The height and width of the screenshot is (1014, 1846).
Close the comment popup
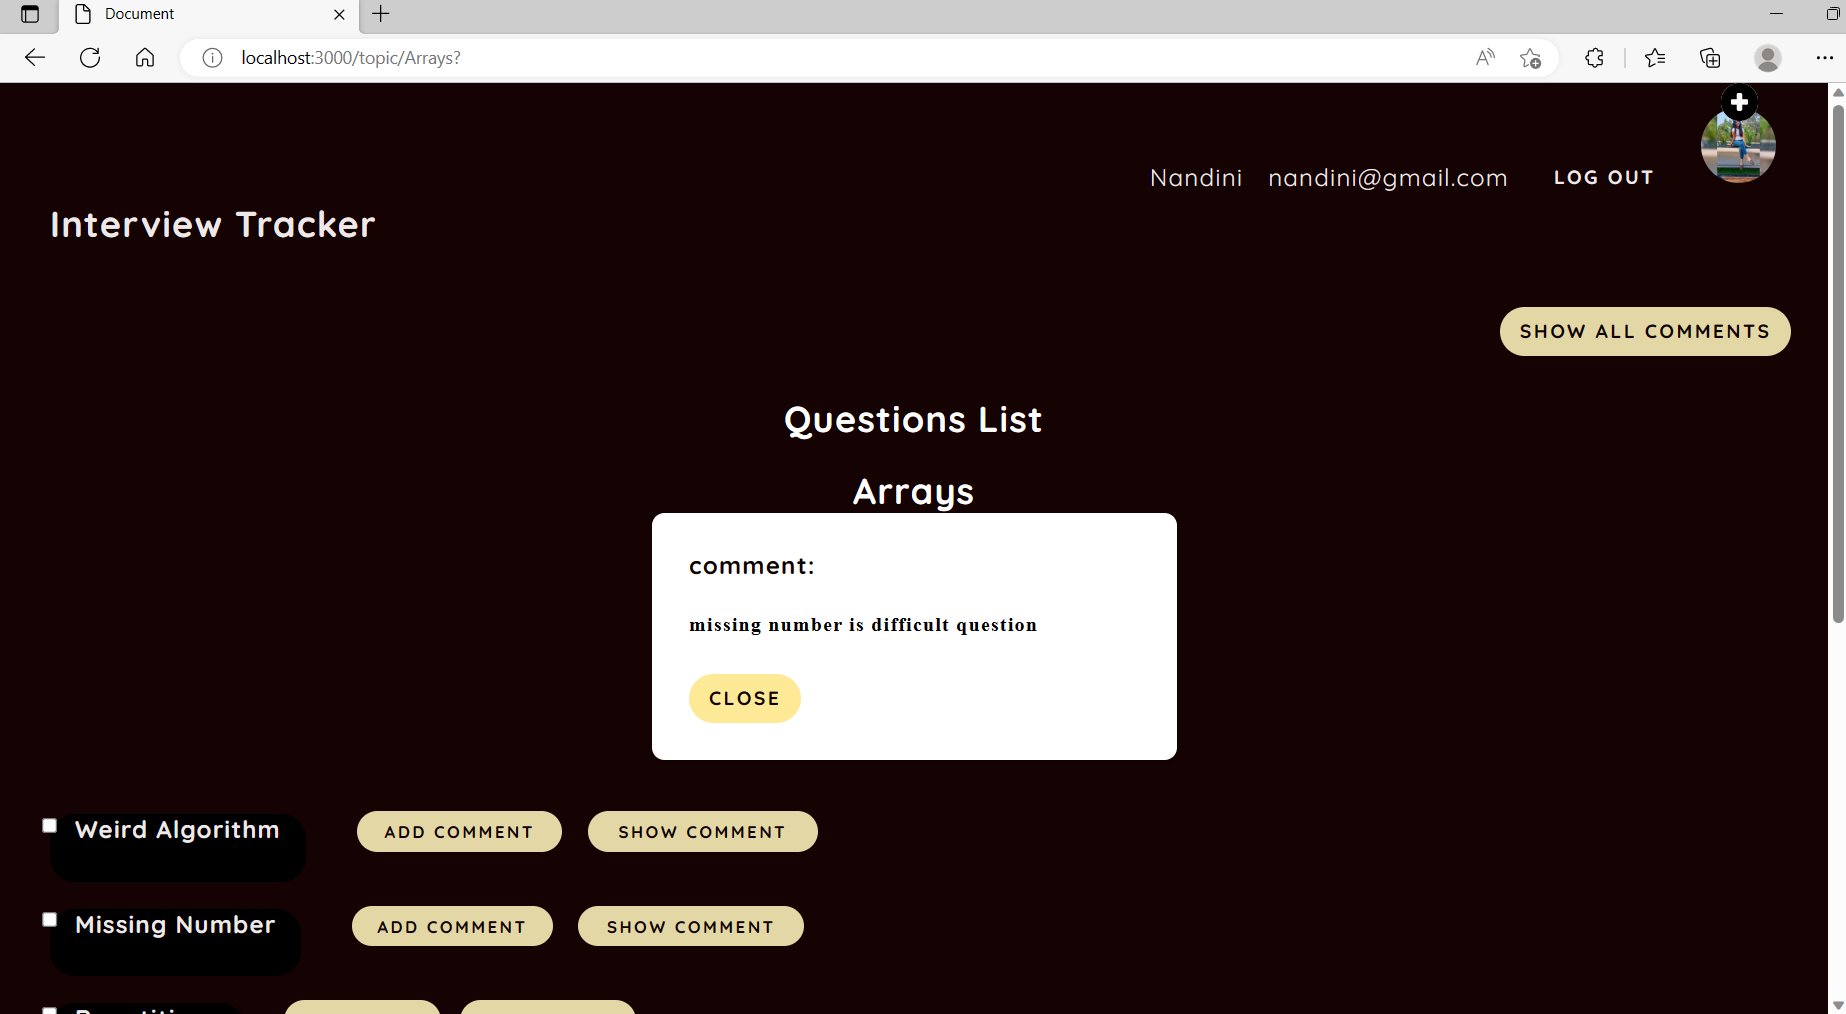(x=744, y=698)
